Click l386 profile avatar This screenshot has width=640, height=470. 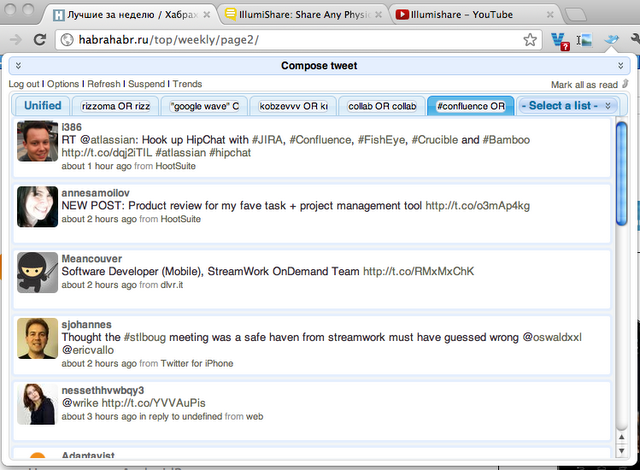[x=38, y=141]
